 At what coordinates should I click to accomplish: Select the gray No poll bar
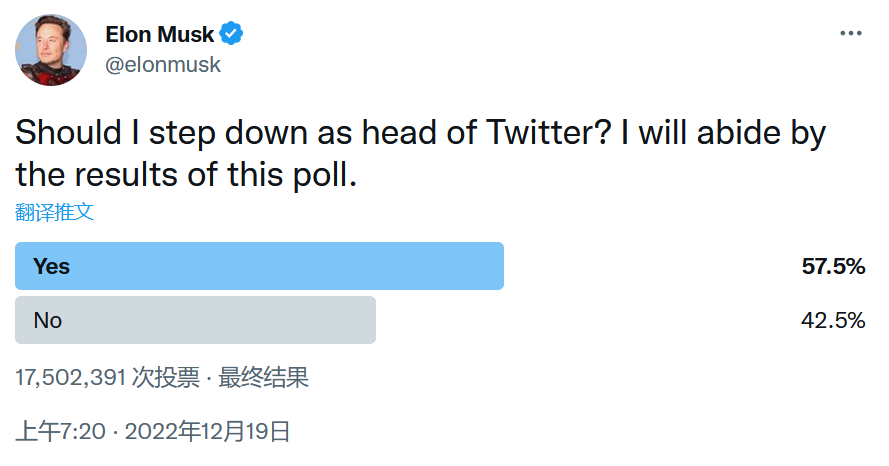click(x=196, y=320)
